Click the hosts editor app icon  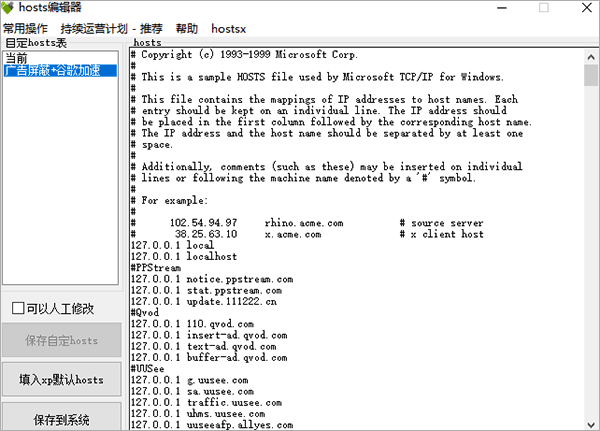(8, 7)
